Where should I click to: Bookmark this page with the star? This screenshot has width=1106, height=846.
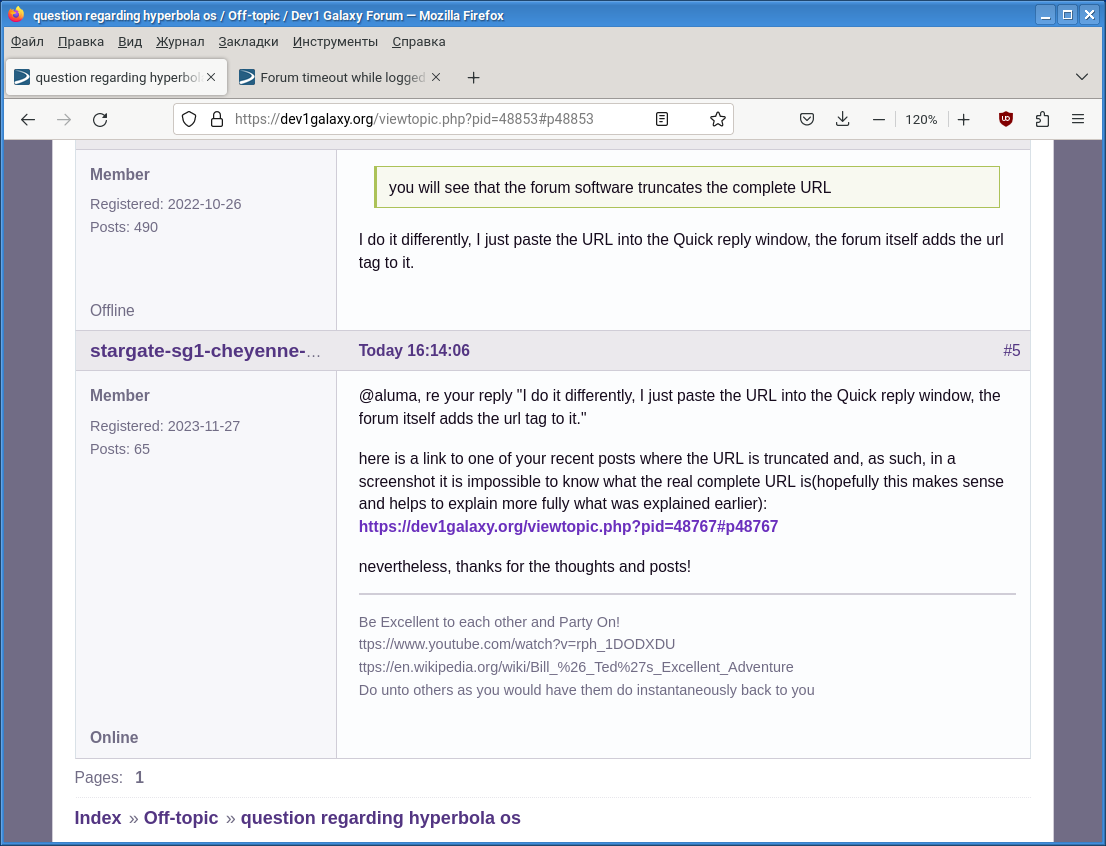point(717,119)
